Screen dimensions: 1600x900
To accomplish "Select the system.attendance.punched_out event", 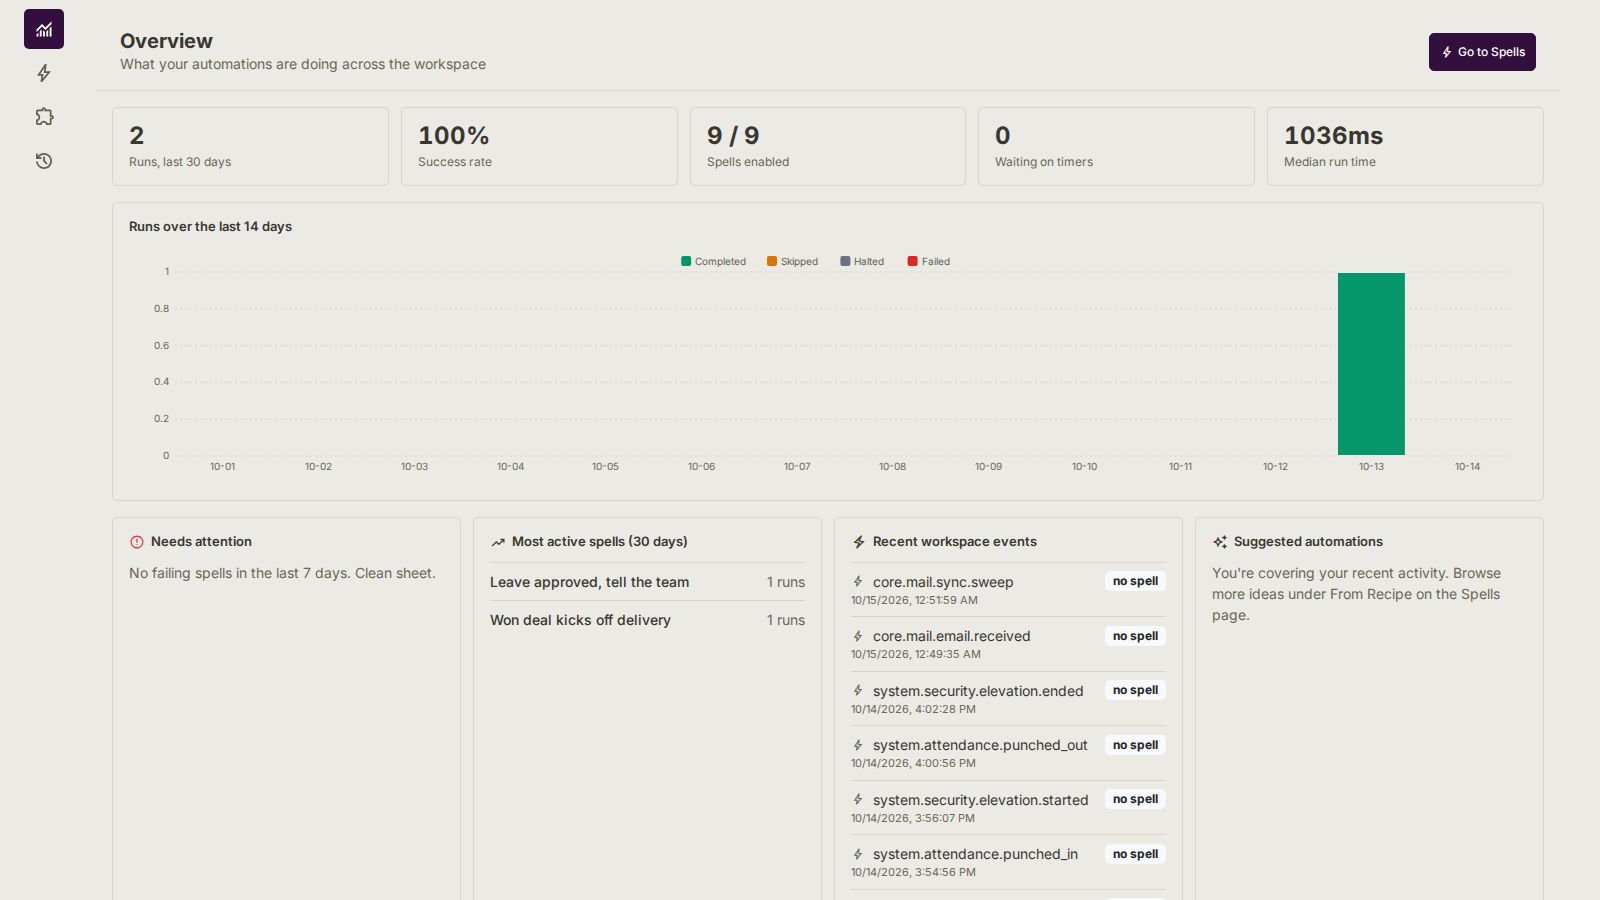I will (1008, 753).
